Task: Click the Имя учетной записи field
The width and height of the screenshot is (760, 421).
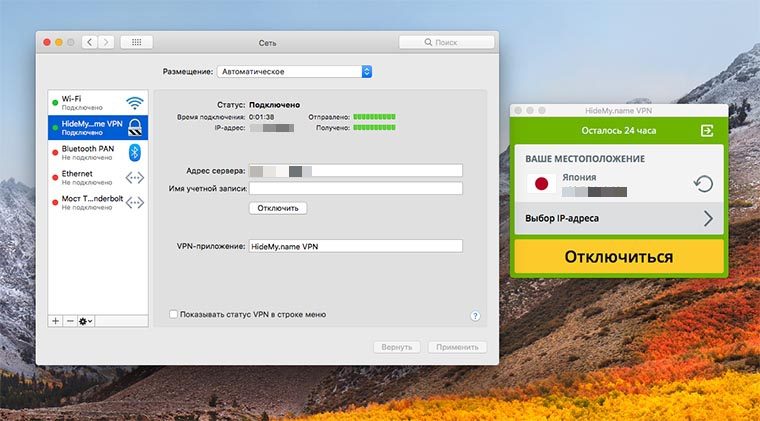Action: [356, 188]
